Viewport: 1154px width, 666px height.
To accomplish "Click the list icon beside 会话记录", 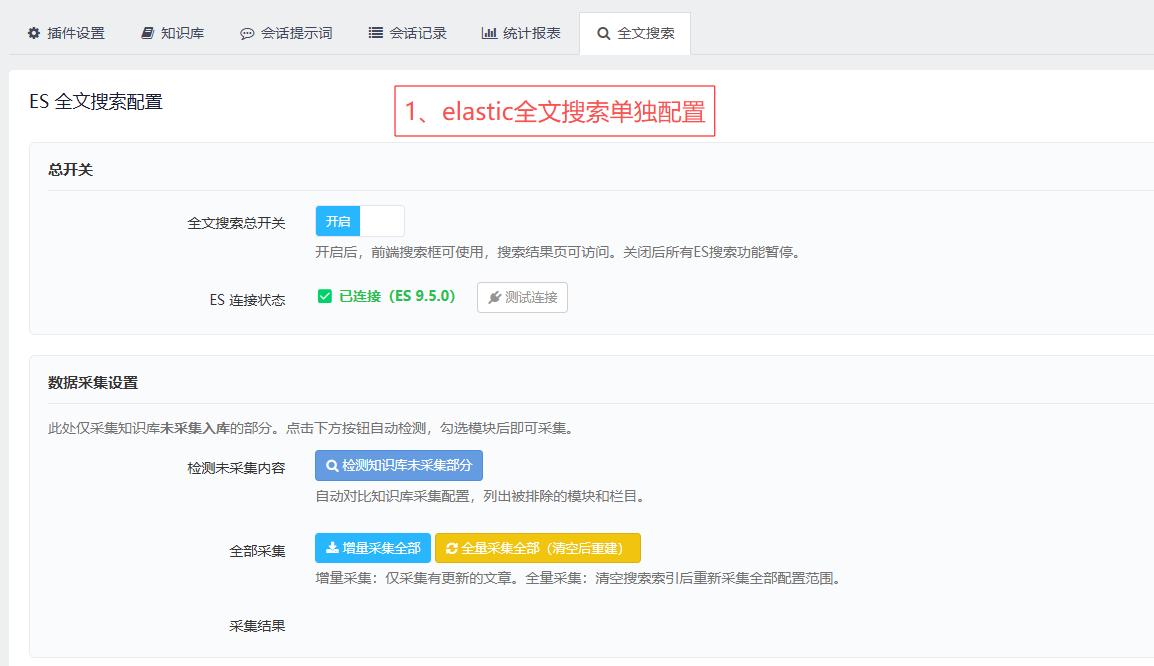I will point(375,33).
